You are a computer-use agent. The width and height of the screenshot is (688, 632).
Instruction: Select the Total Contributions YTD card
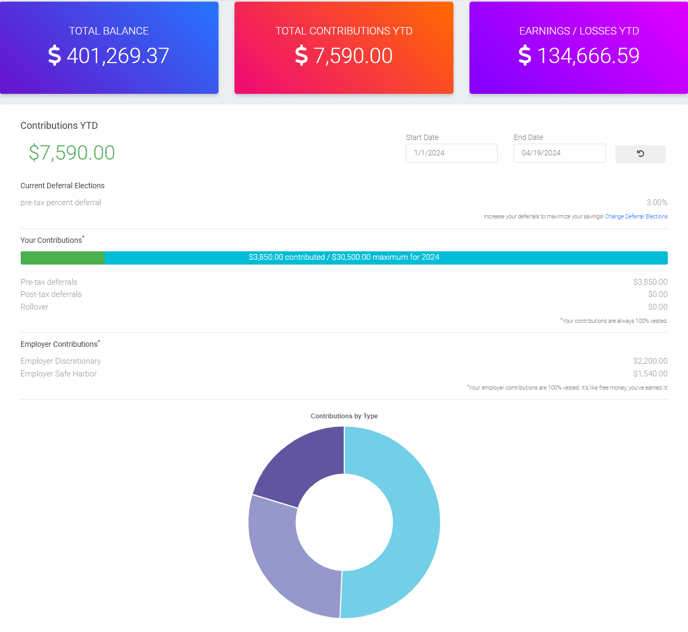344,48
